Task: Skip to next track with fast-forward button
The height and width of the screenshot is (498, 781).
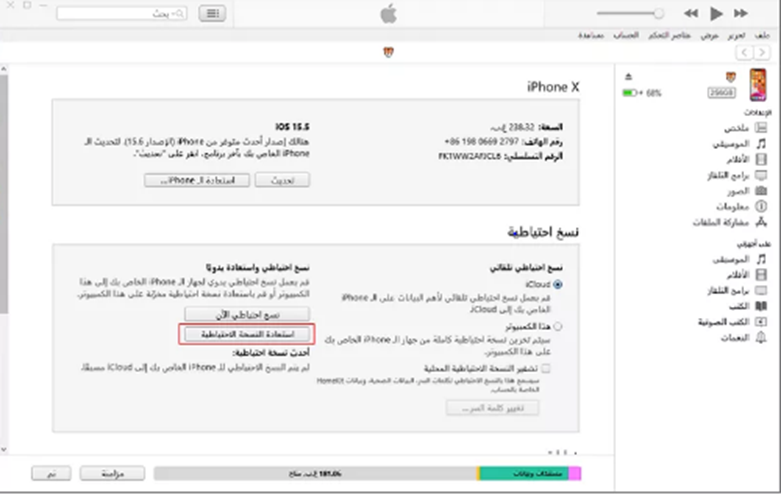Action: [x=741, y=13]
